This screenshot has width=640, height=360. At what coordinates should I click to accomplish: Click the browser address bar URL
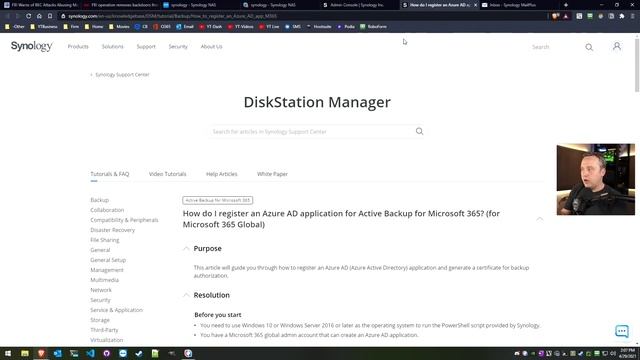(x=172, y=16)
